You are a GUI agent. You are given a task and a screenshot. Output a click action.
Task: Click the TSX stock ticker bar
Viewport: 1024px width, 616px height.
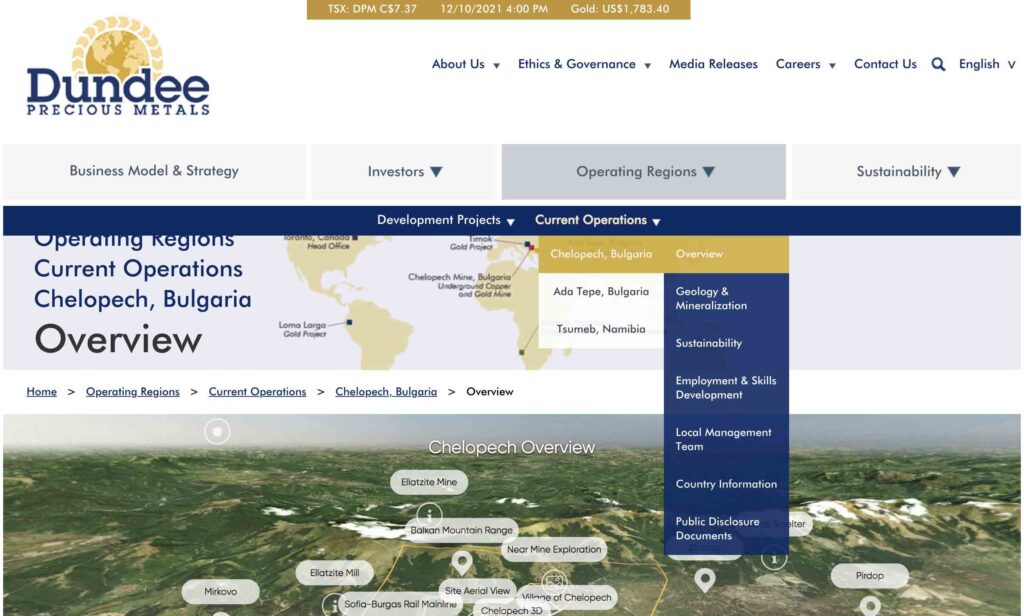[x=498, y=9]
